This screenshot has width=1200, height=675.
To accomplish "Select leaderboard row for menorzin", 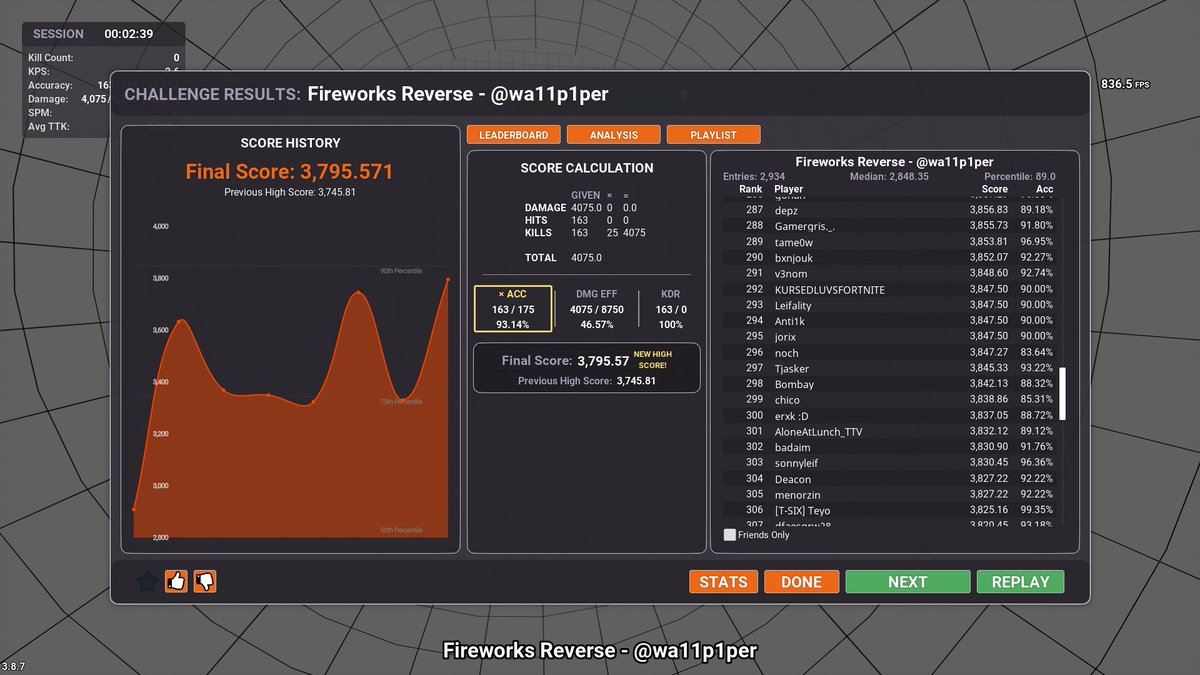I will tap(890, 495).
